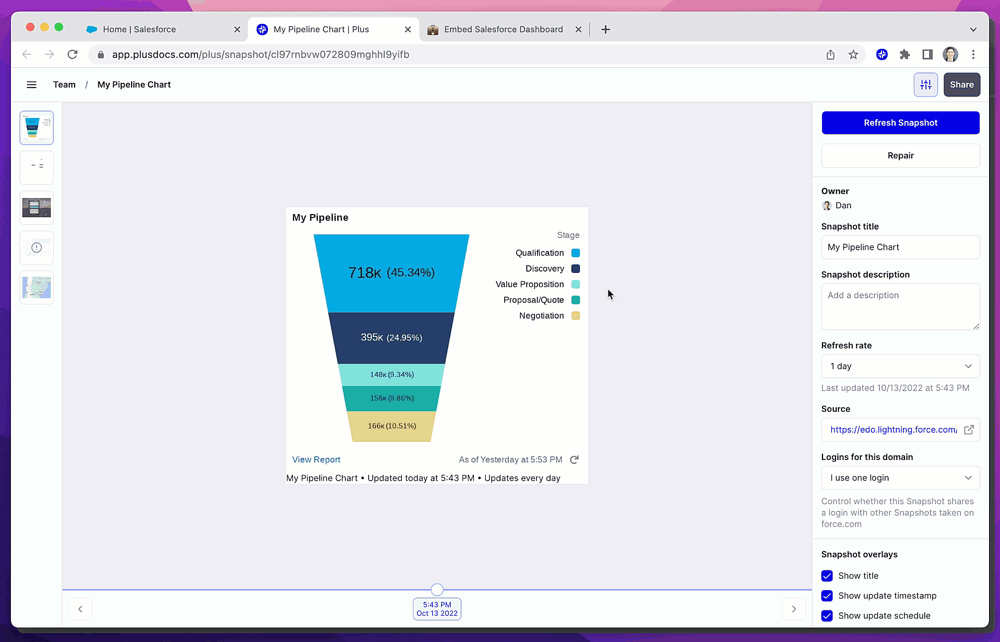This screenshot has width=1000, height=642.
Task: Click the lock icon in address bar
Action: coord(100,55)
